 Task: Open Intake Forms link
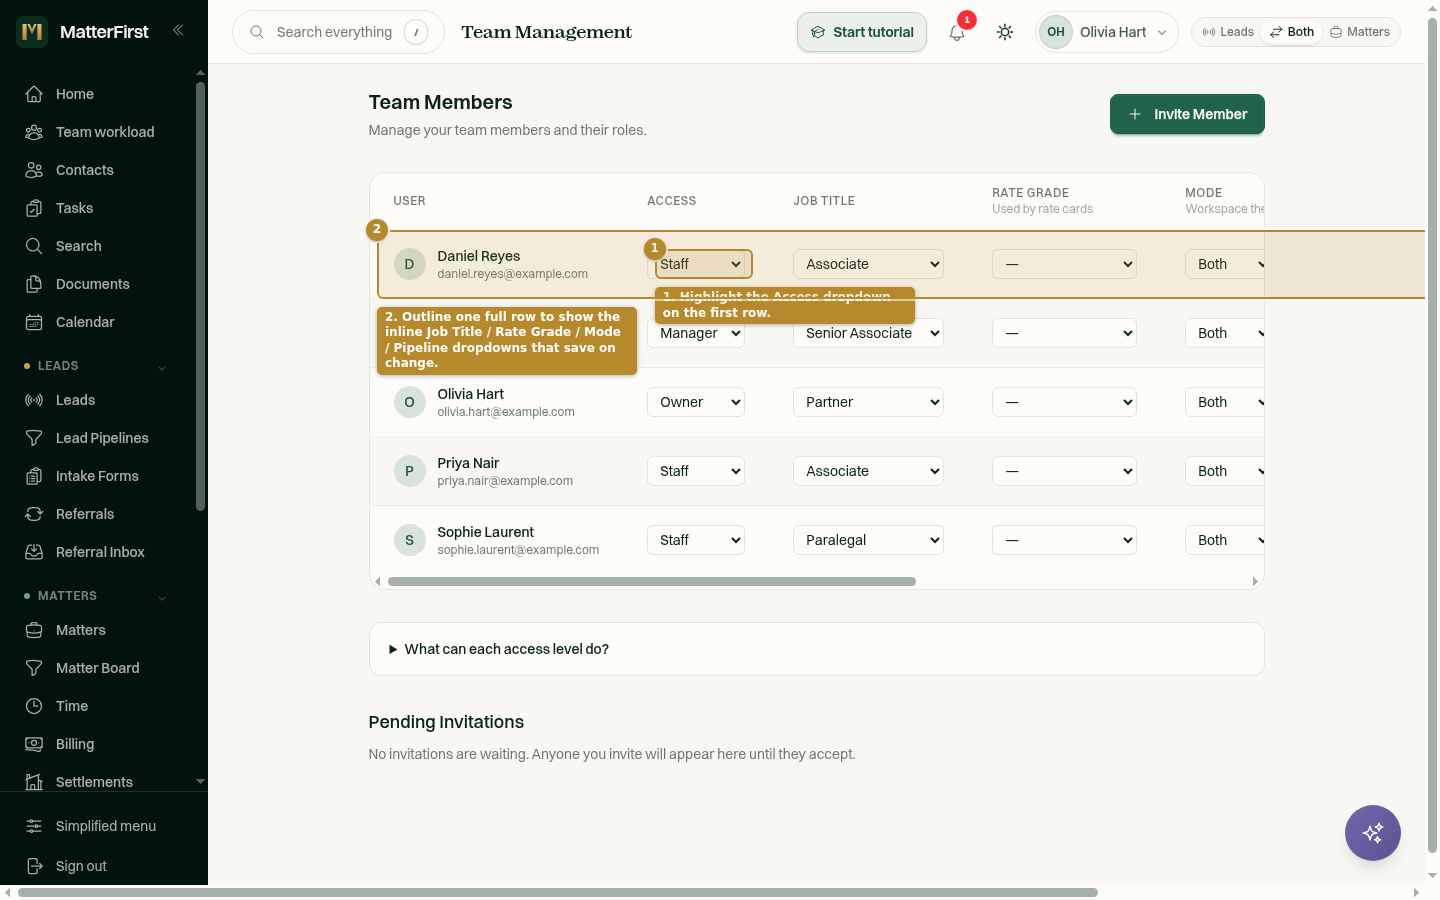(97, 476)
